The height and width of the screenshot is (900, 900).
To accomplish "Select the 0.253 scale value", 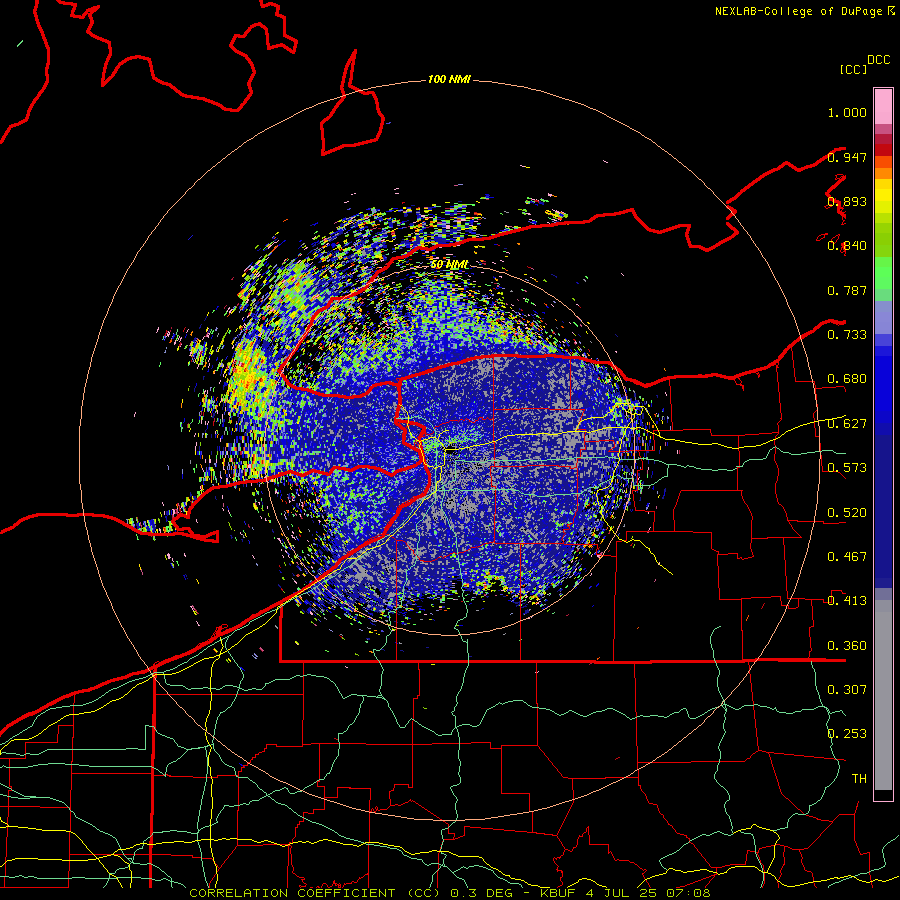I will click(x=847, y=734).
